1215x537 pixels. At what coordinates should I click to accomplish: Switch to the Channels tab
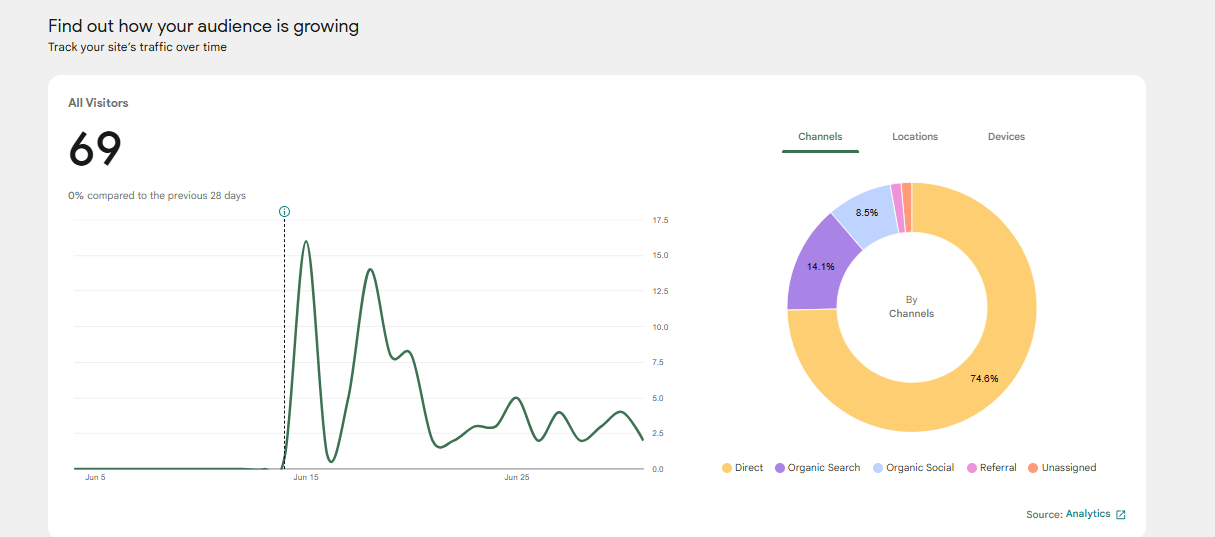[820, 137]
